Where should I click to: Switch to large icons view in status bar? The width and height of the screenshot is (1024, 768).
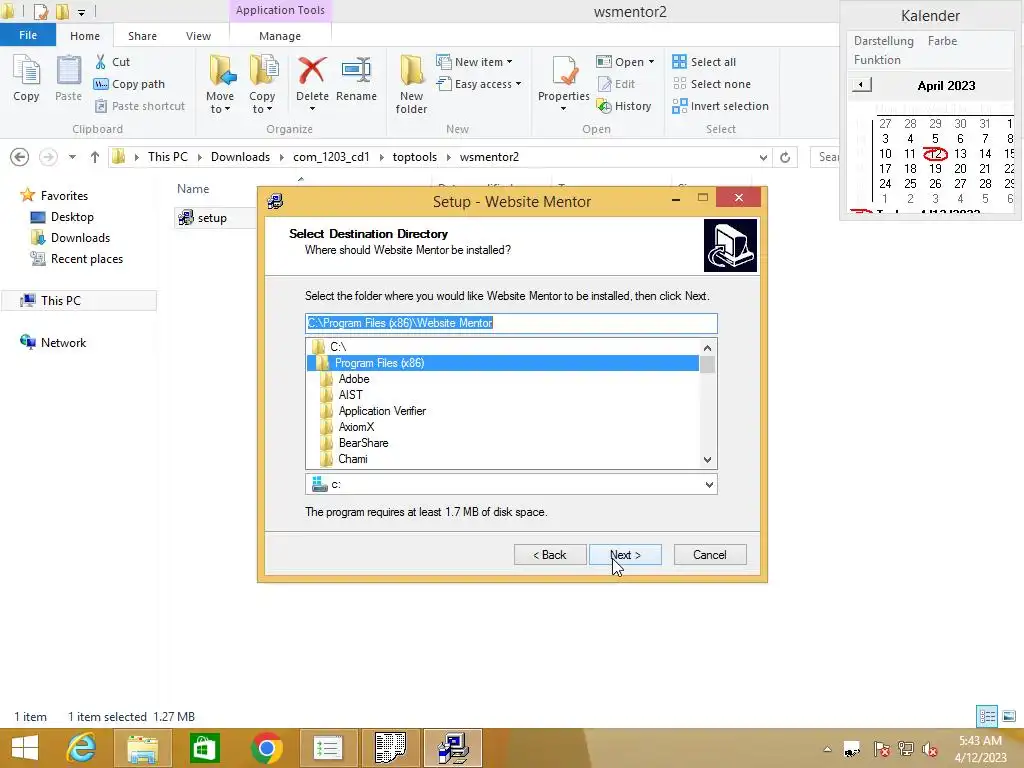coord(1009,716)
